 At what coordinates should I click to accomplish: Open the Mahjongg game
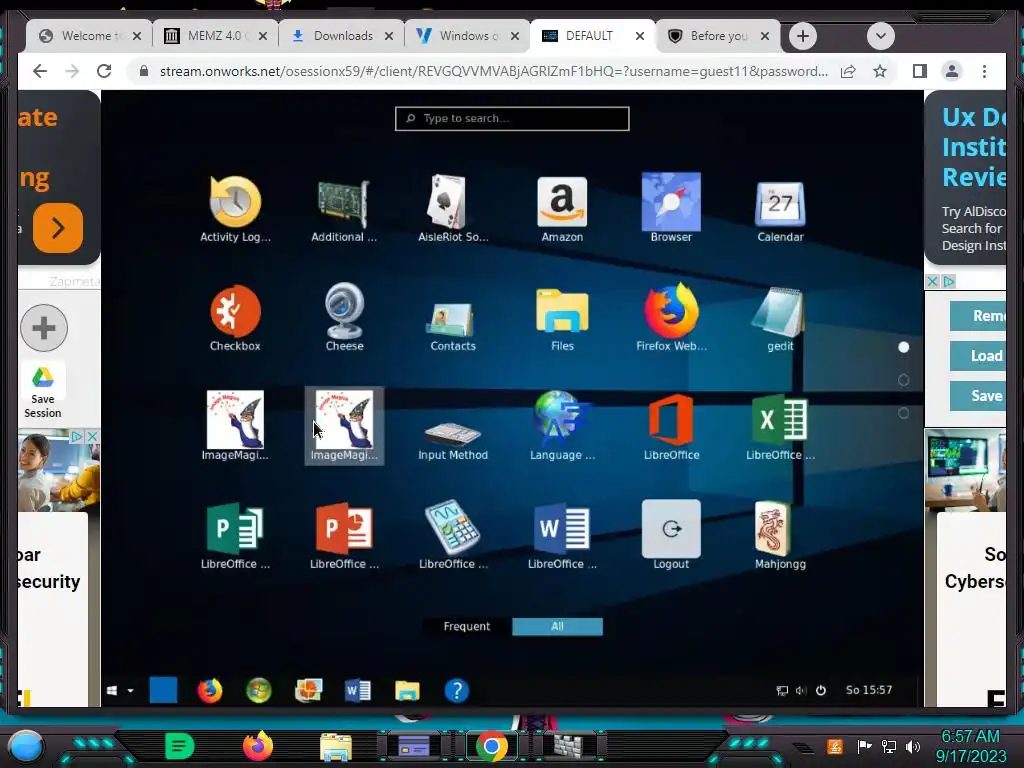pyautogui.click(x=780, y=536)
